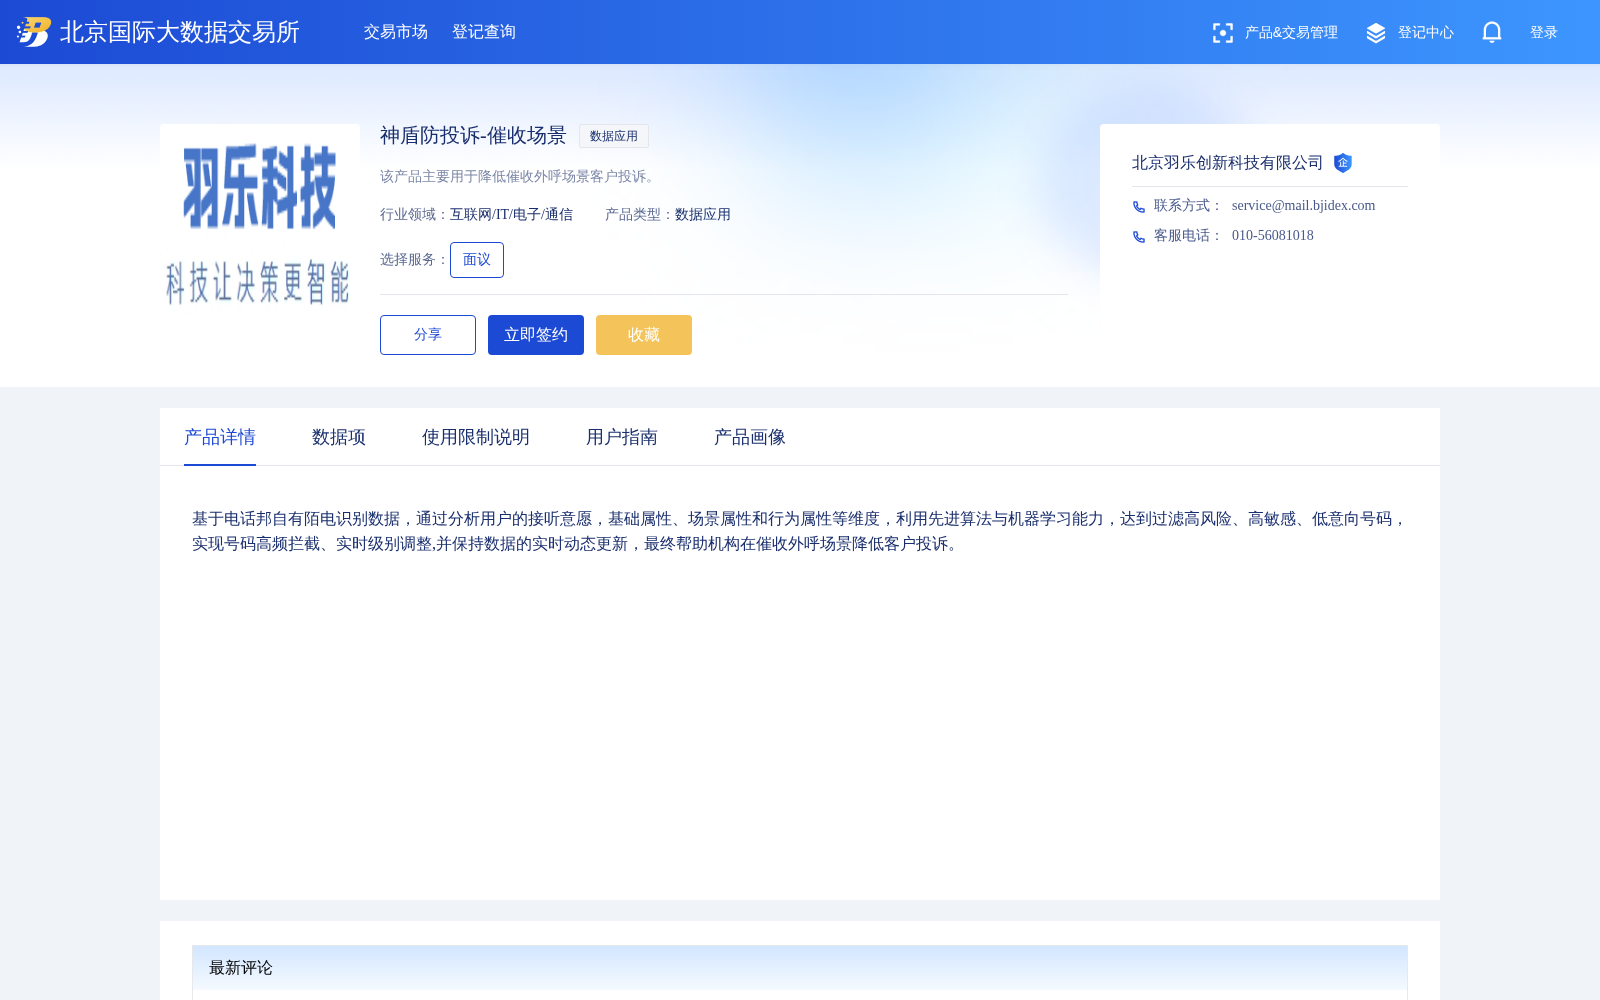Open 产品&交易管理 in header
The image size is (1600, 1000).
click(x=1291, y=33)
